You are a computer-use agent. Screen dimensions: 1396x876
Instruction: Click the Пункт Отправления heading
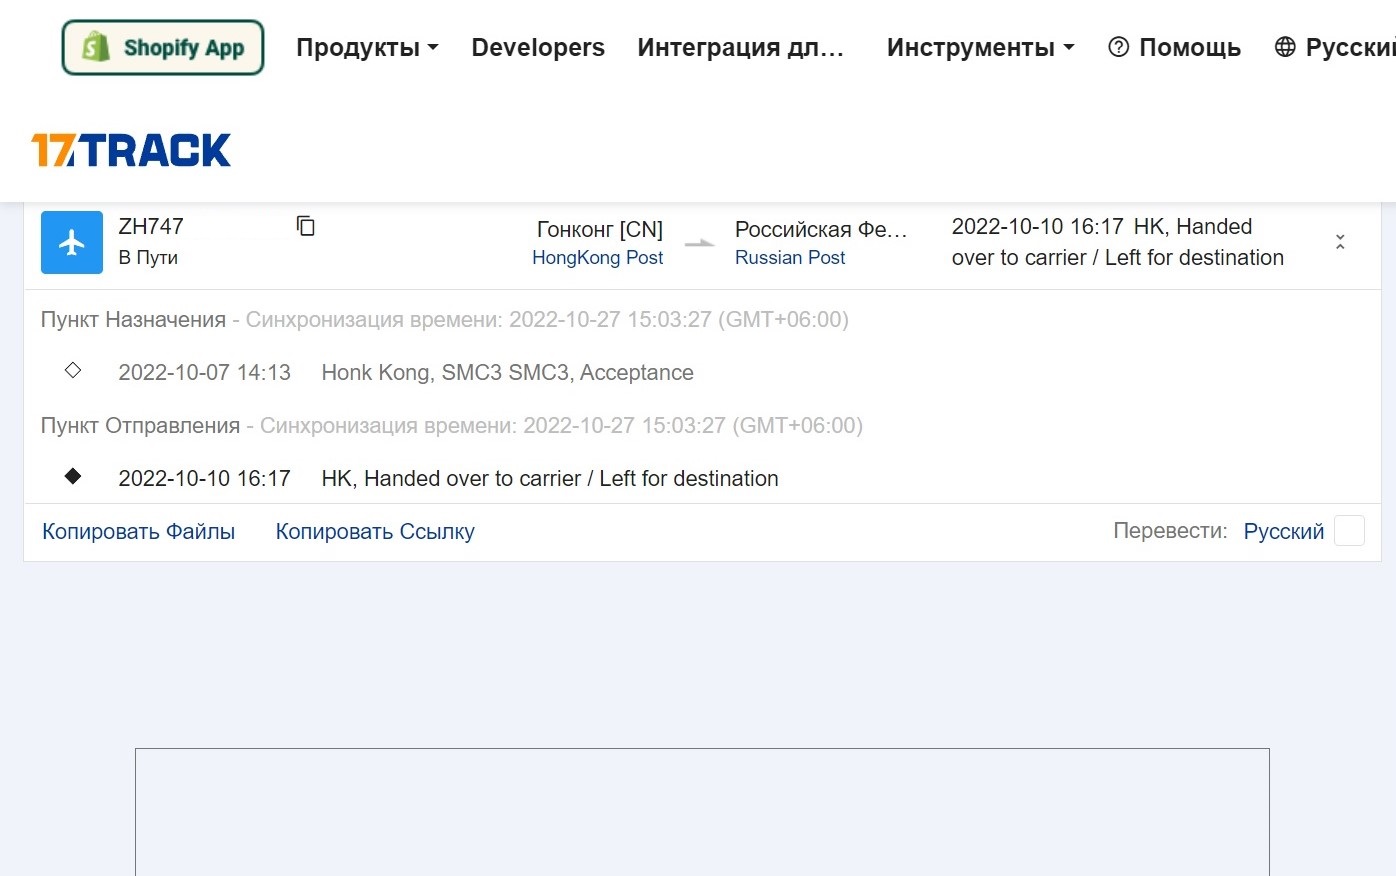point(140,425)
